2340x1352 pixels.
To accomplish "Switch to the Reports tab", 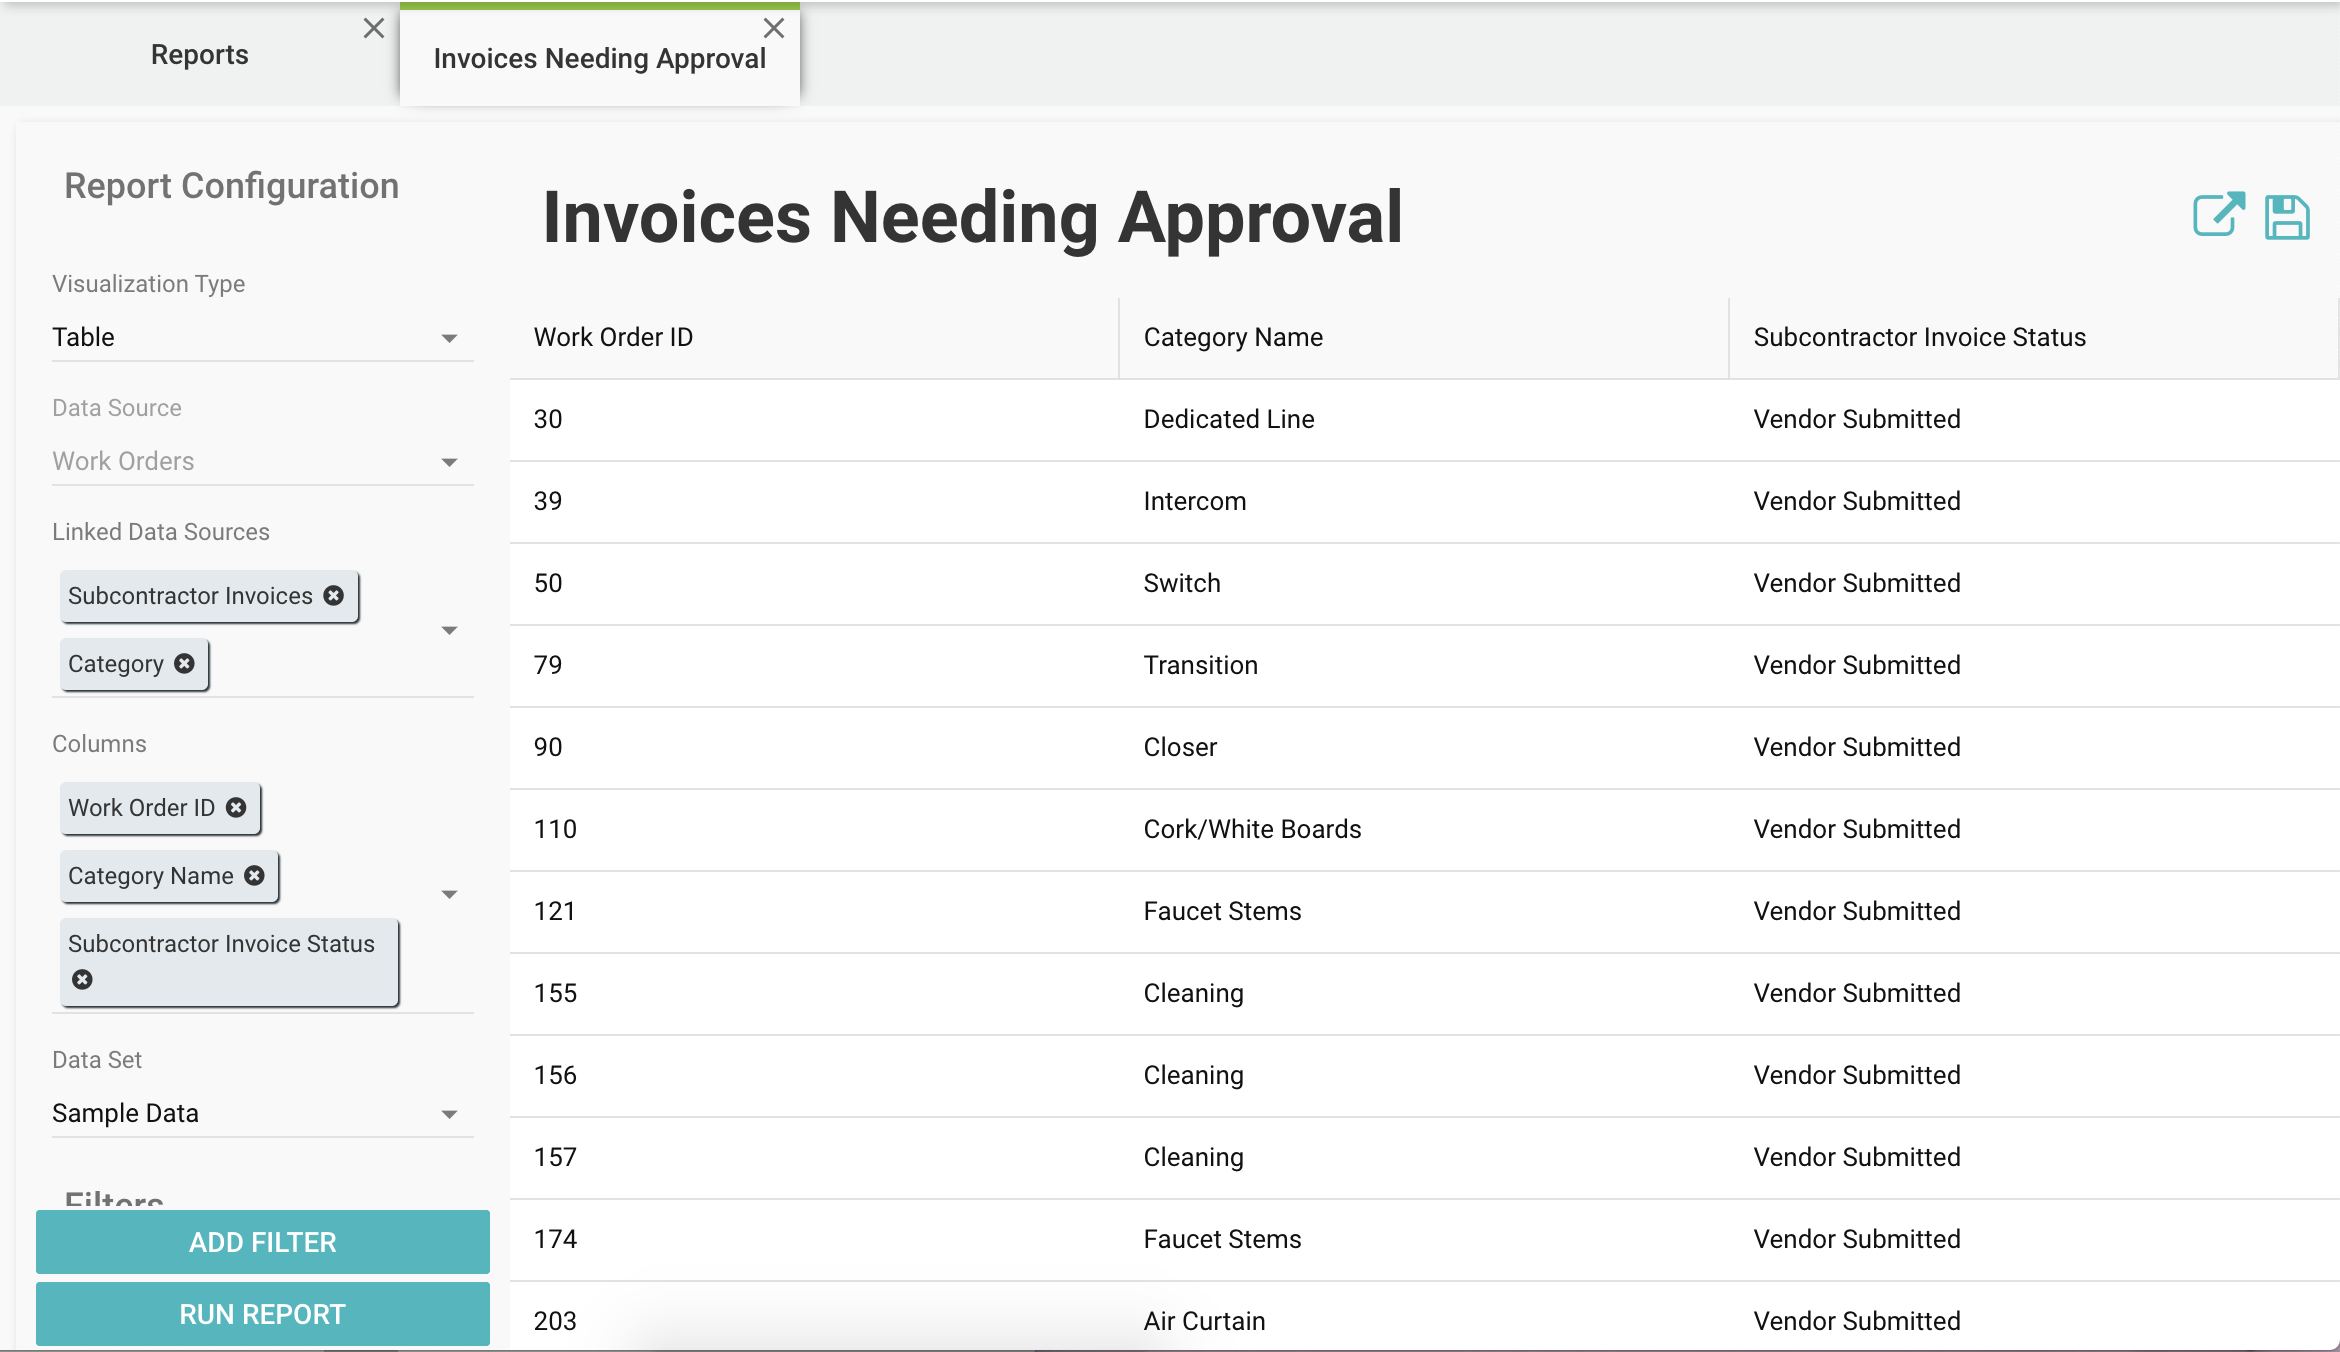I will pos(200,54).
